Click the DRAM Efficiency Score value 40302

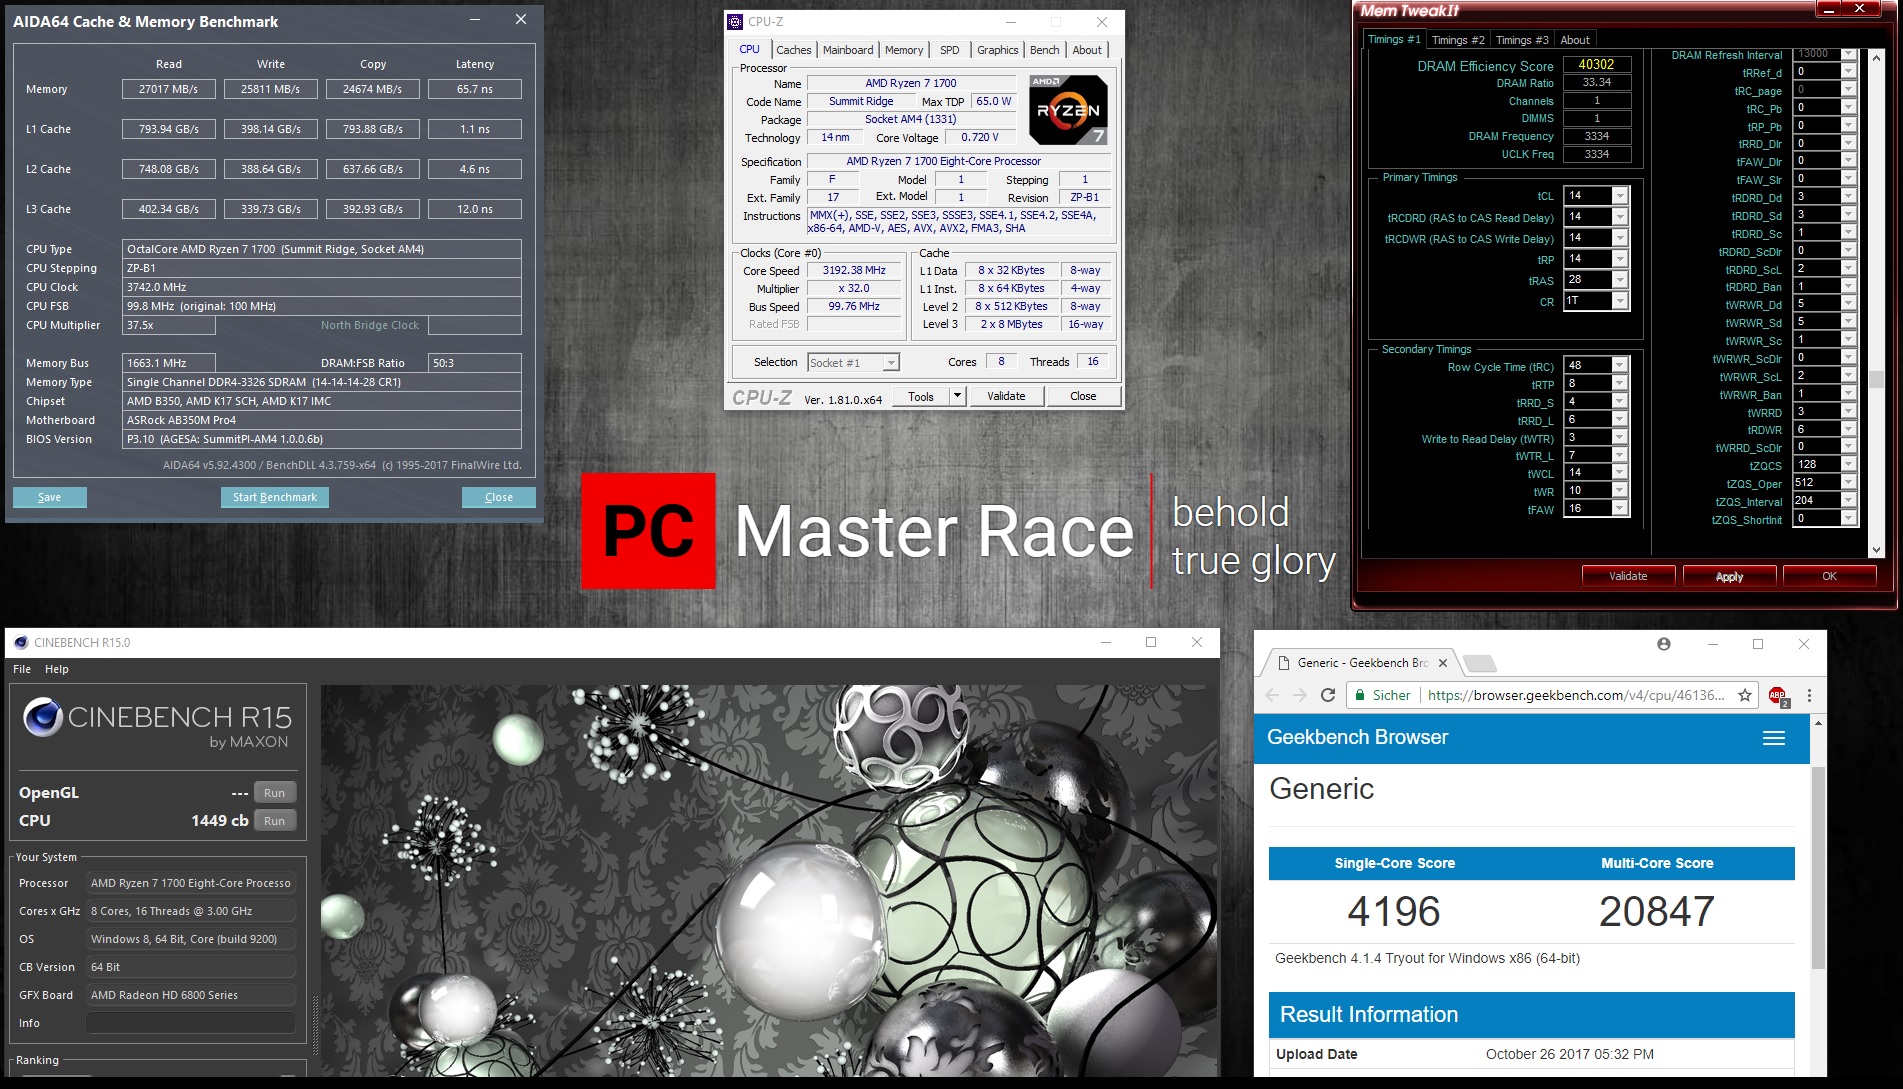1597,64
